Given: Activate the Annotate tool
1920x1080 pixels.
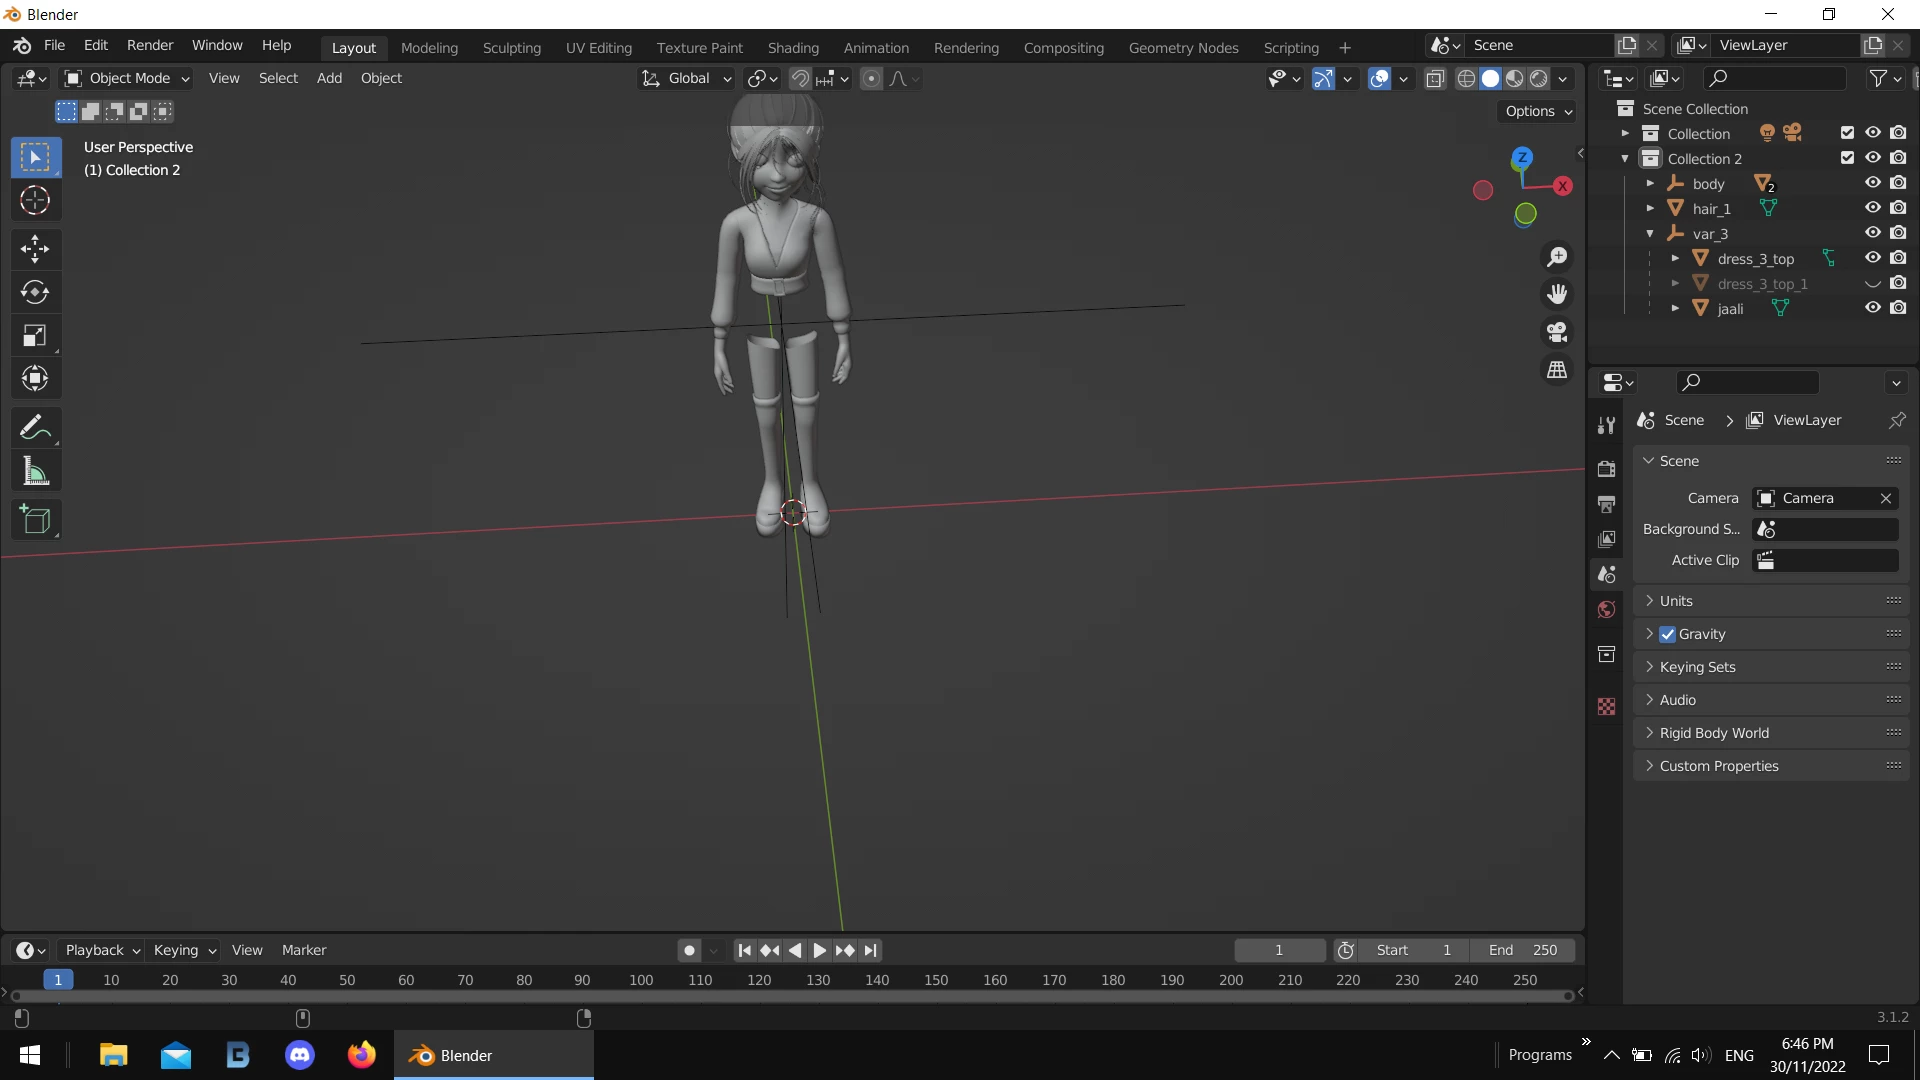Looking at the screenshot, I should click(35, 428).
